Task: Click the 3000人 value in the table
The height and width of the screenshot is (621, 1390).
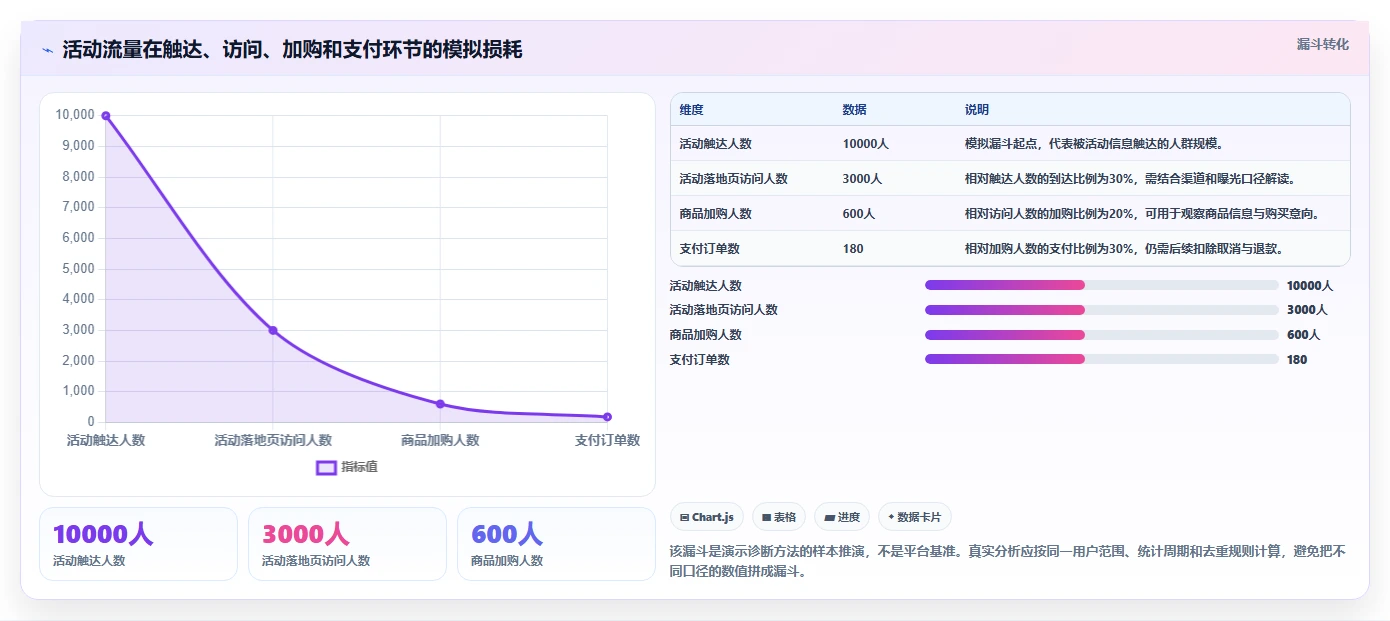Action: pos(862,179)
